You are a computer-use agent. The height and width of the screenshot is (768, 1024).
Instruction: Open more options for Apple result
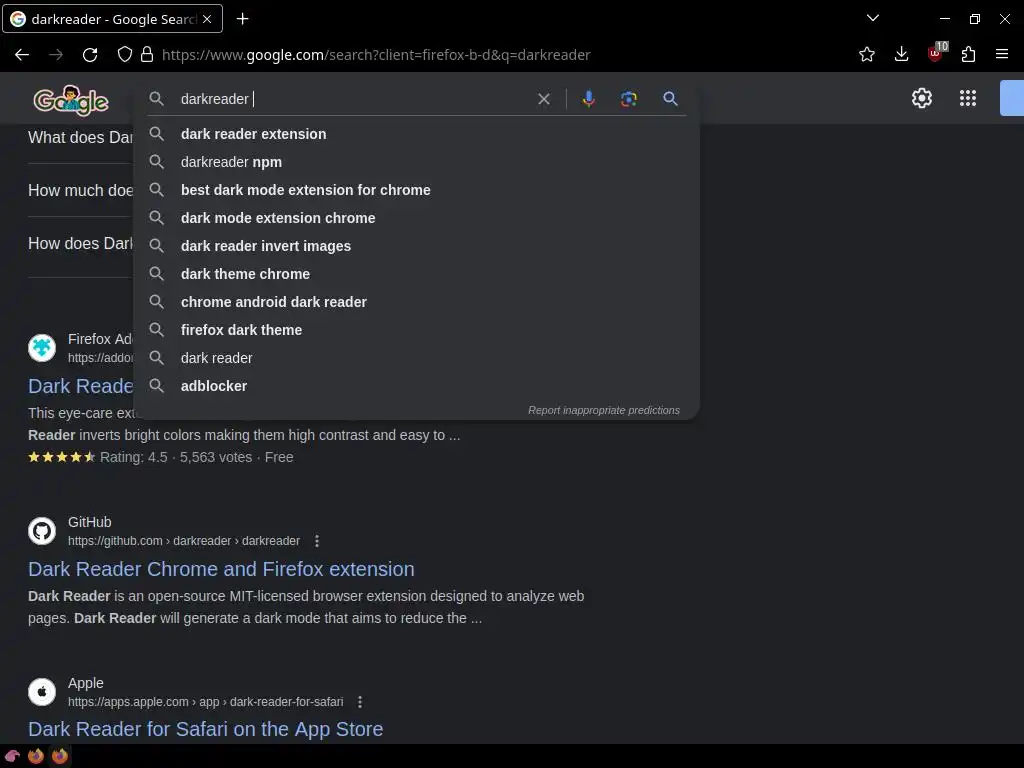tap(360, 701)
